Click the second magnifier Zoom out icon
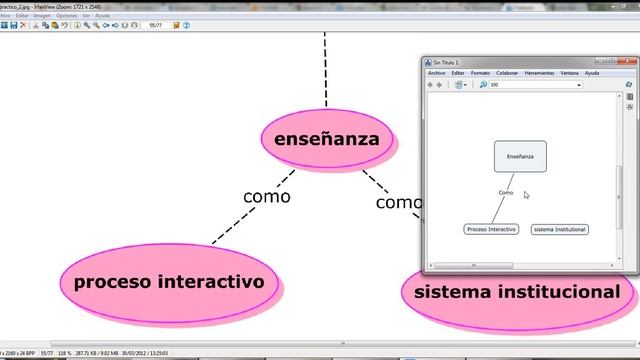Image resolution: width=640 pixels, height=360 pixels. pos(96,25)
